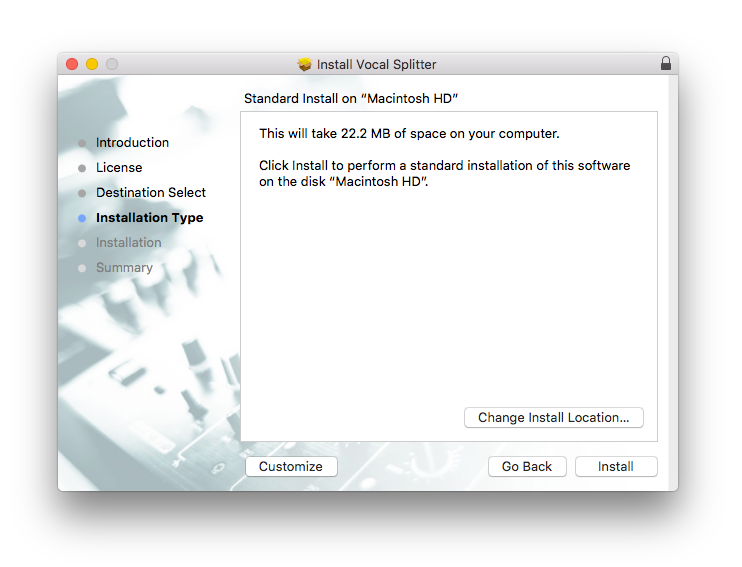Click Change Install Location button
The height and width of the screenshot is (567, 742).
coord(553,417)
